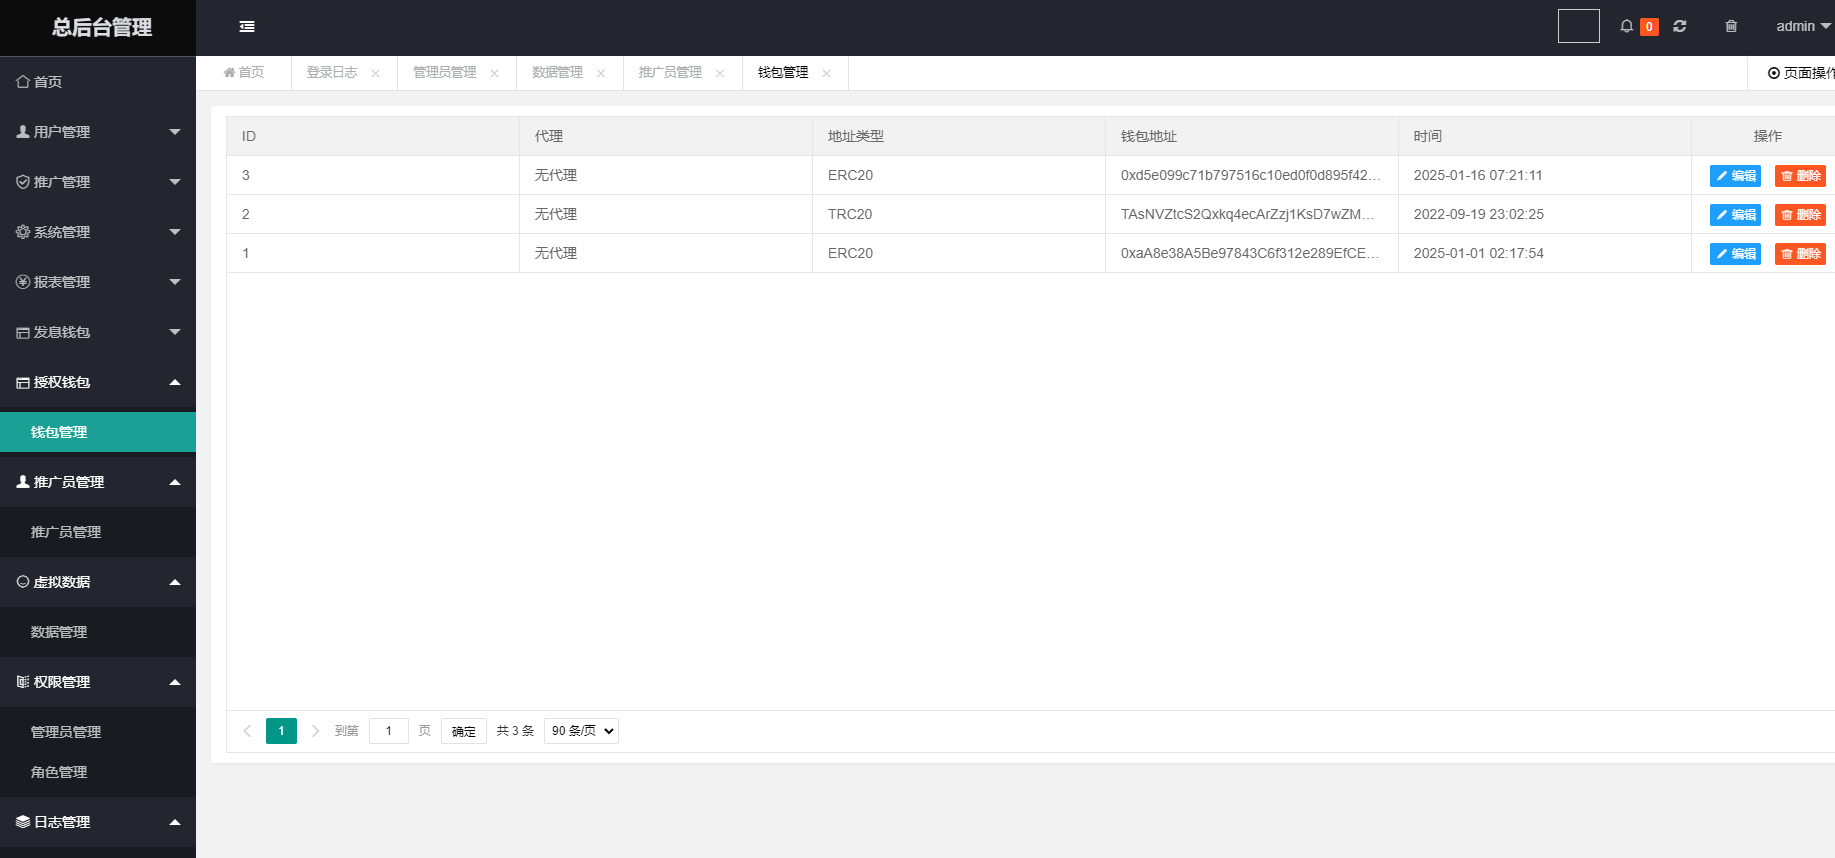
Task: Open 管理员管理 sidebar item
Action: point(98,732)
